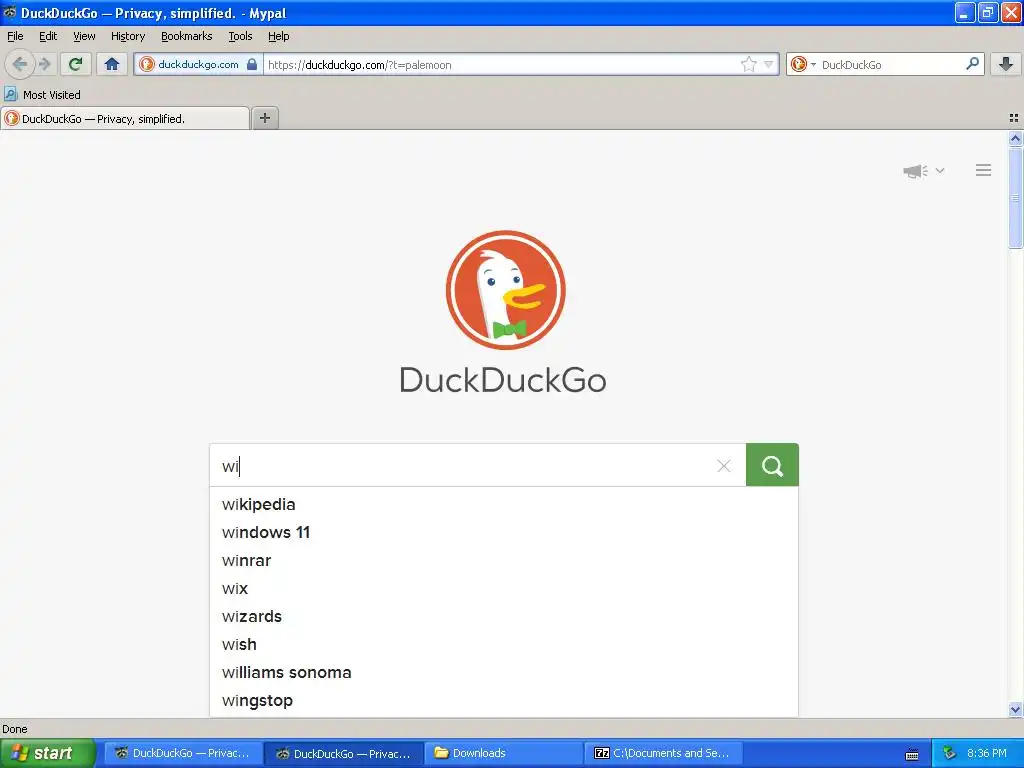This screenshot has width=1024, height=768.
Task: Open the DuckDuckGo hamburger menu
Action: 984,170
